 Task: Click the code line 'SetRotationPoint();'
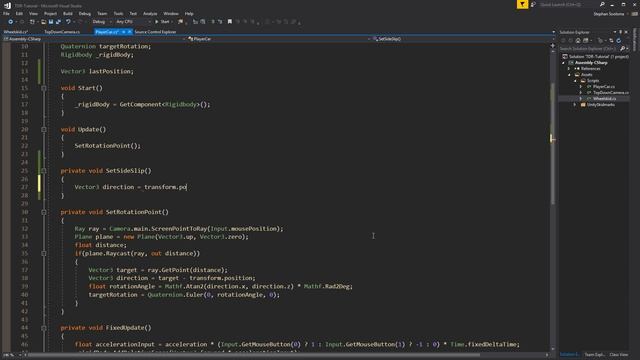[x=107, y=146]
